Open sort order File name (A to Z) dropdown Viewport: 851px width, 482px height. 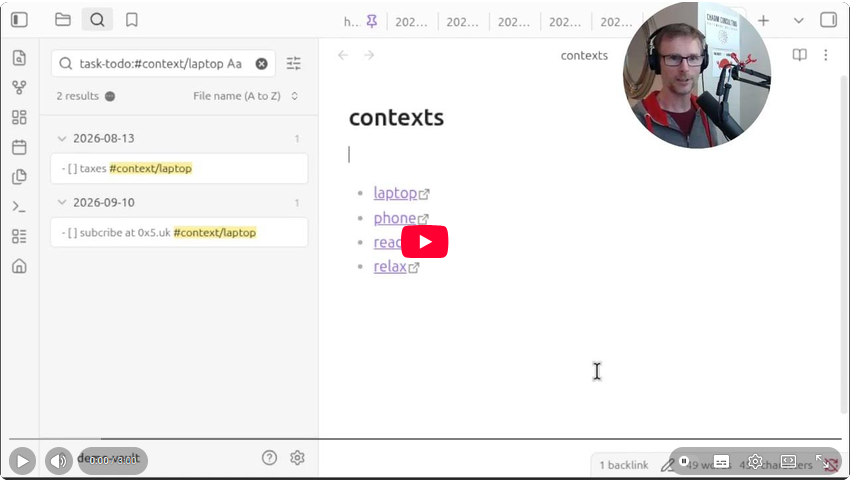[x=246, y=96]
